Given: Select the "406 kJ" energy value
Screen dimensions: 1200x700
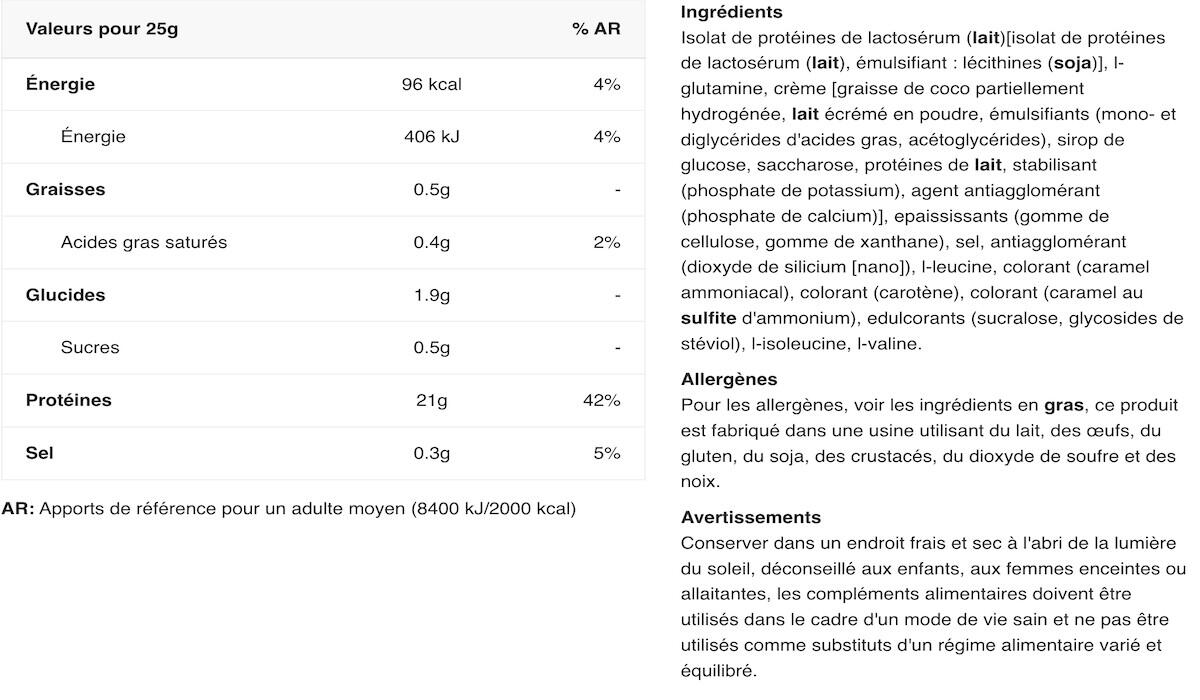Looking at the screenshot, I should point(431,137).
